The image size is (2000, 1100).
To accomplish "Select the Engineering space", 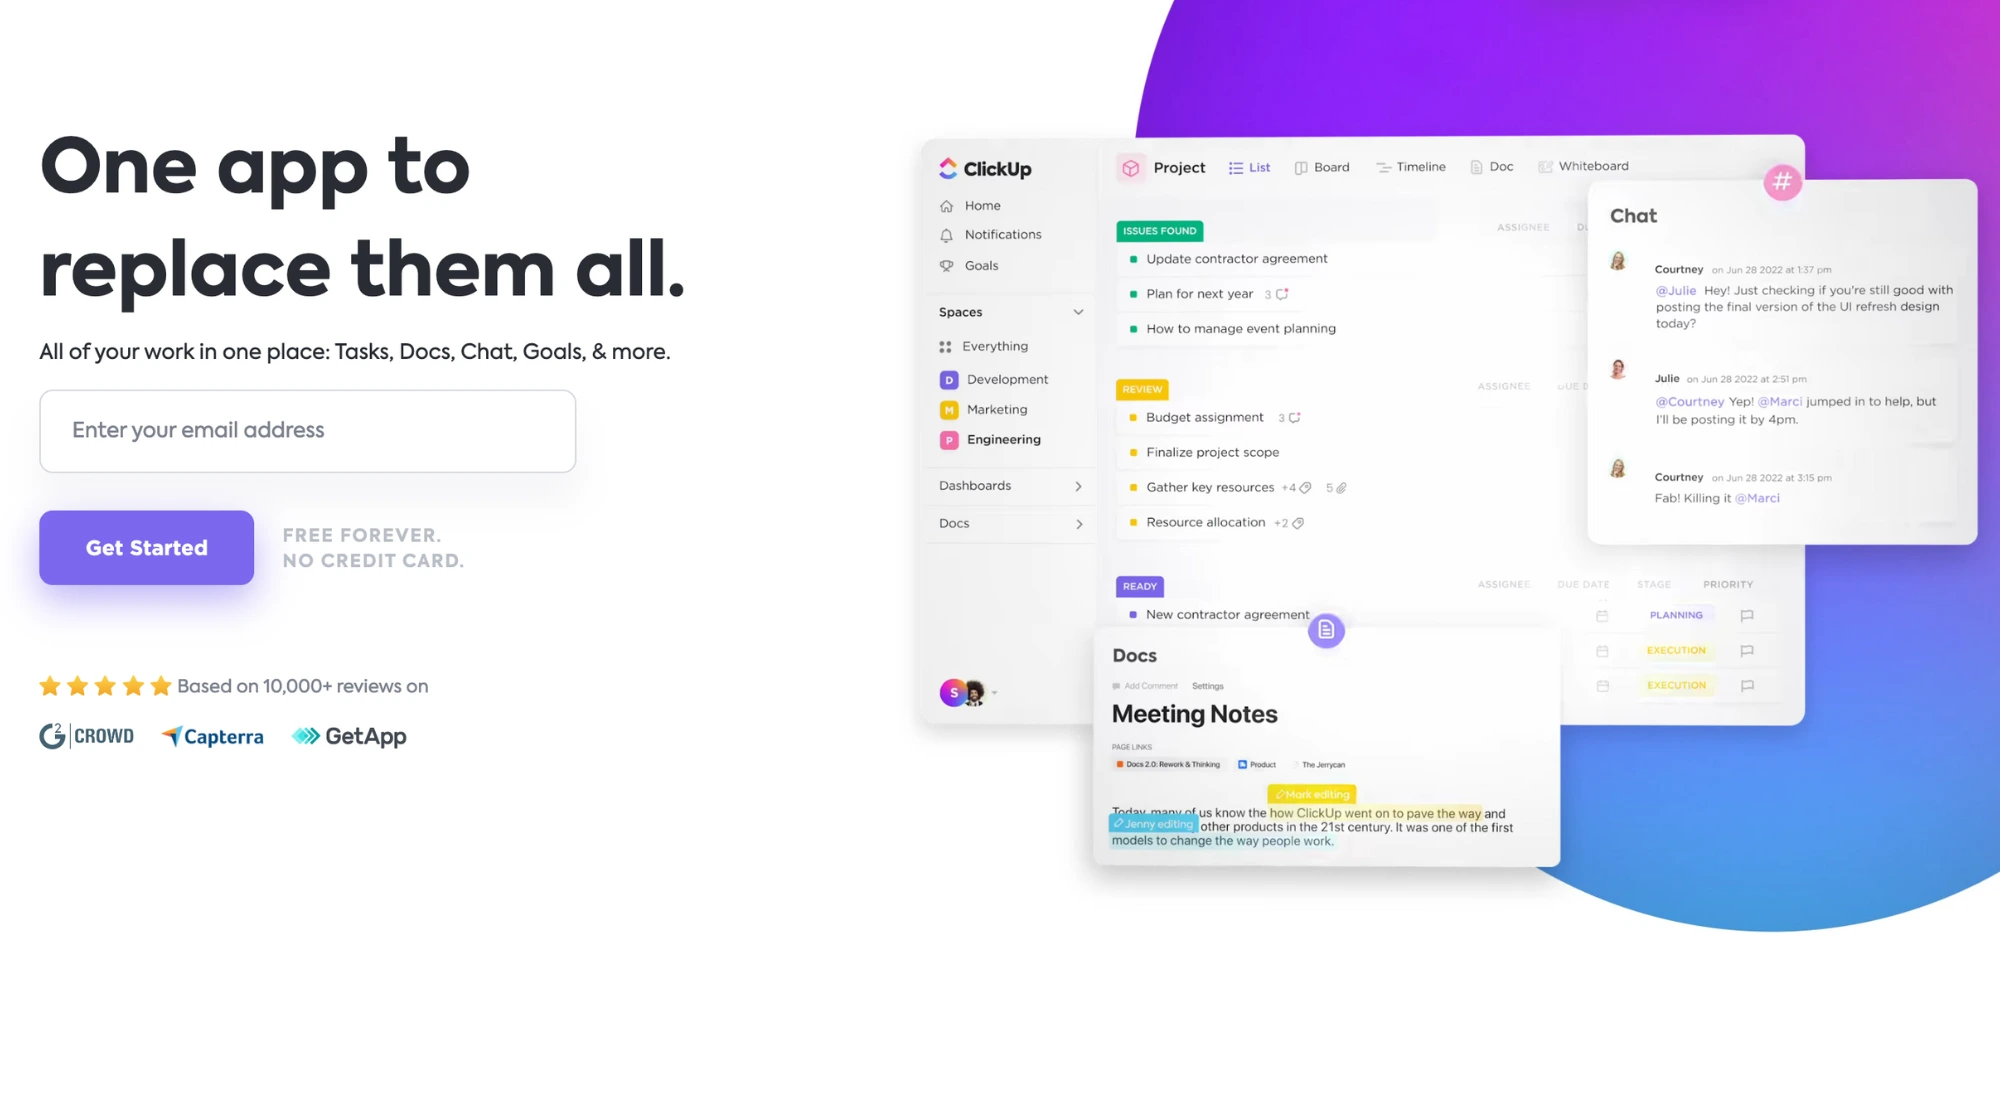I will 1003,439.
